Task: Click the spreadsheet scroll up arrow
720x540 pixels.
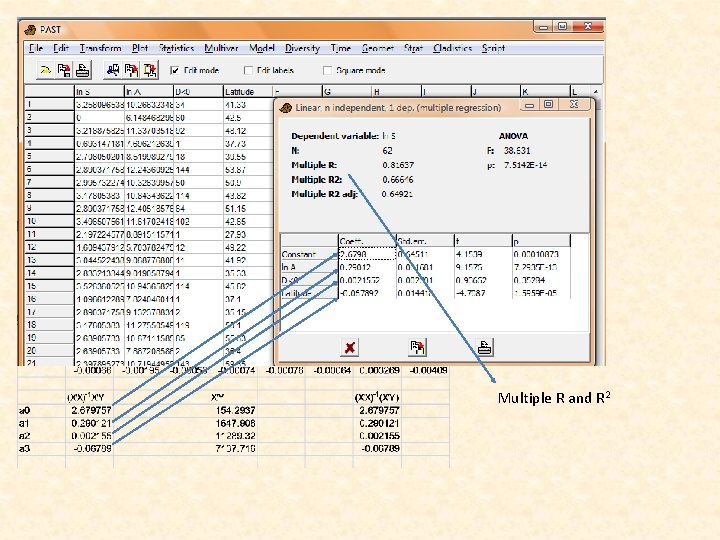Action: [x=596, y=91]
